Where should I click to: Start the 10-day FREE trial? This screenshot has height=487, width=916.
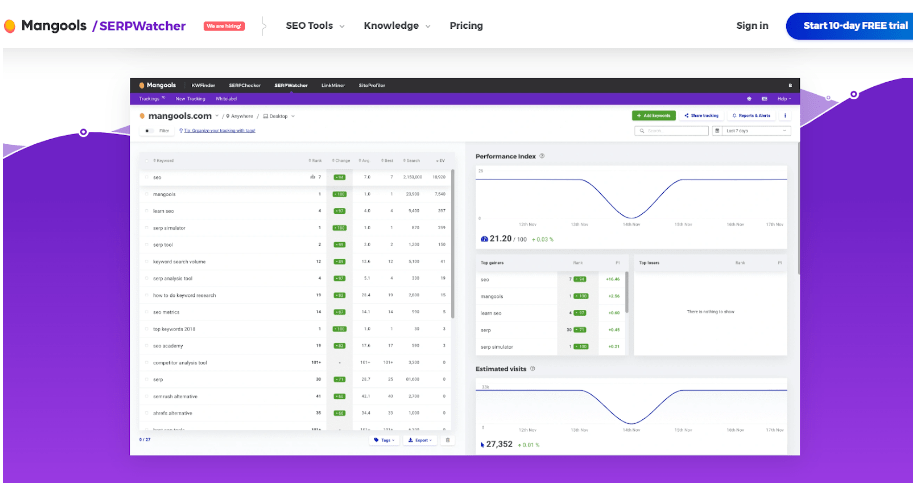(851, 26)
